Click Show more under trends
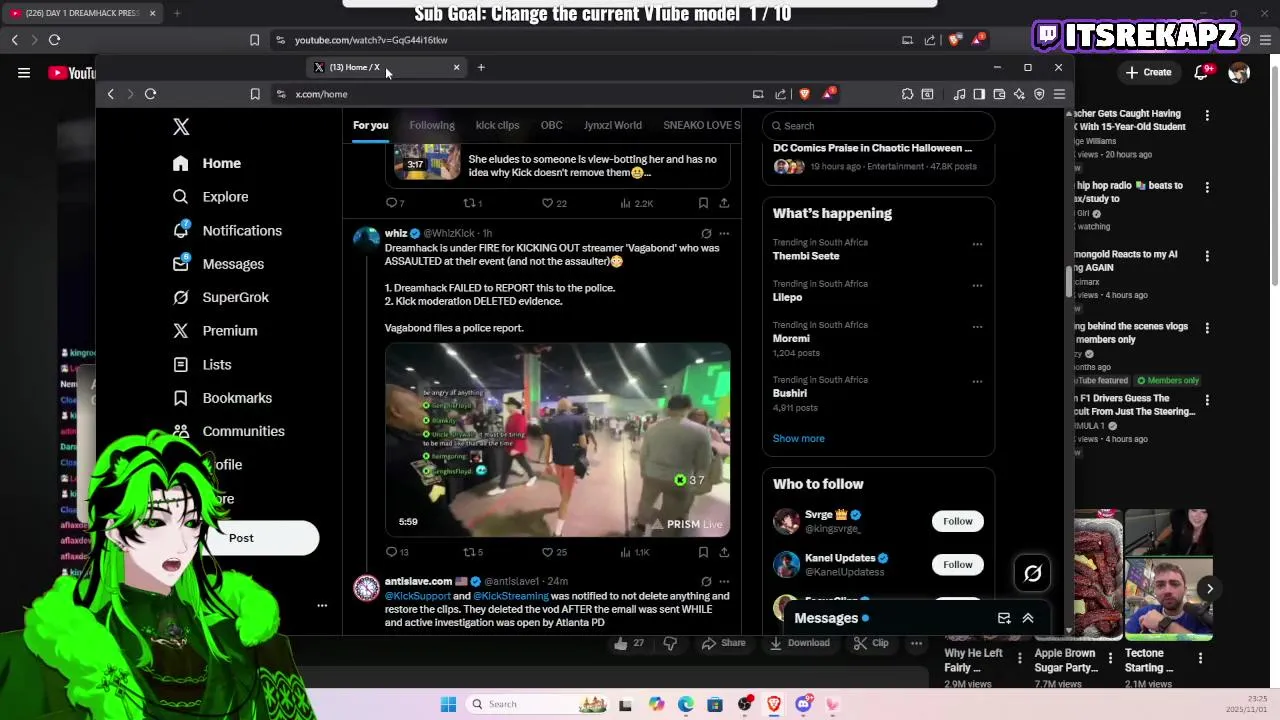Viewport: 1280px width, 720px height. (798, 439)
